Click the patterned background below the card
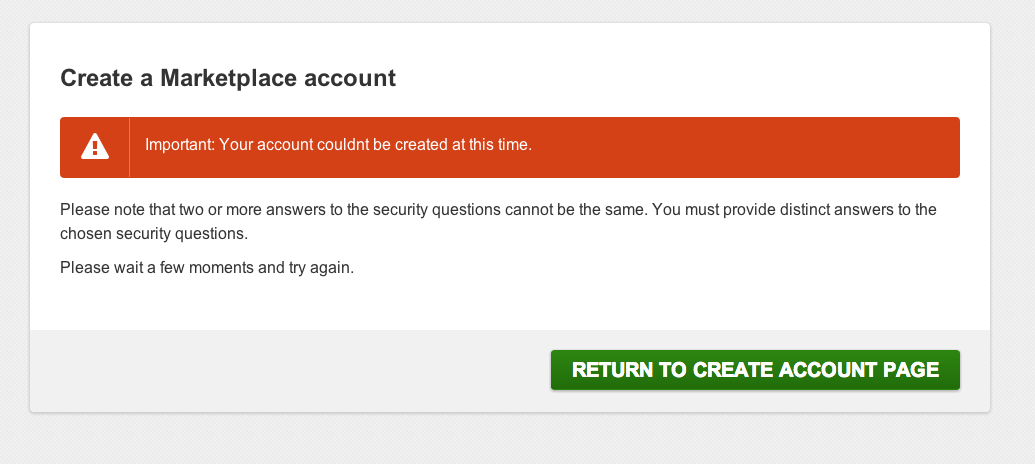The height and width of the screenshot is (464, 1035). (500, 440)
